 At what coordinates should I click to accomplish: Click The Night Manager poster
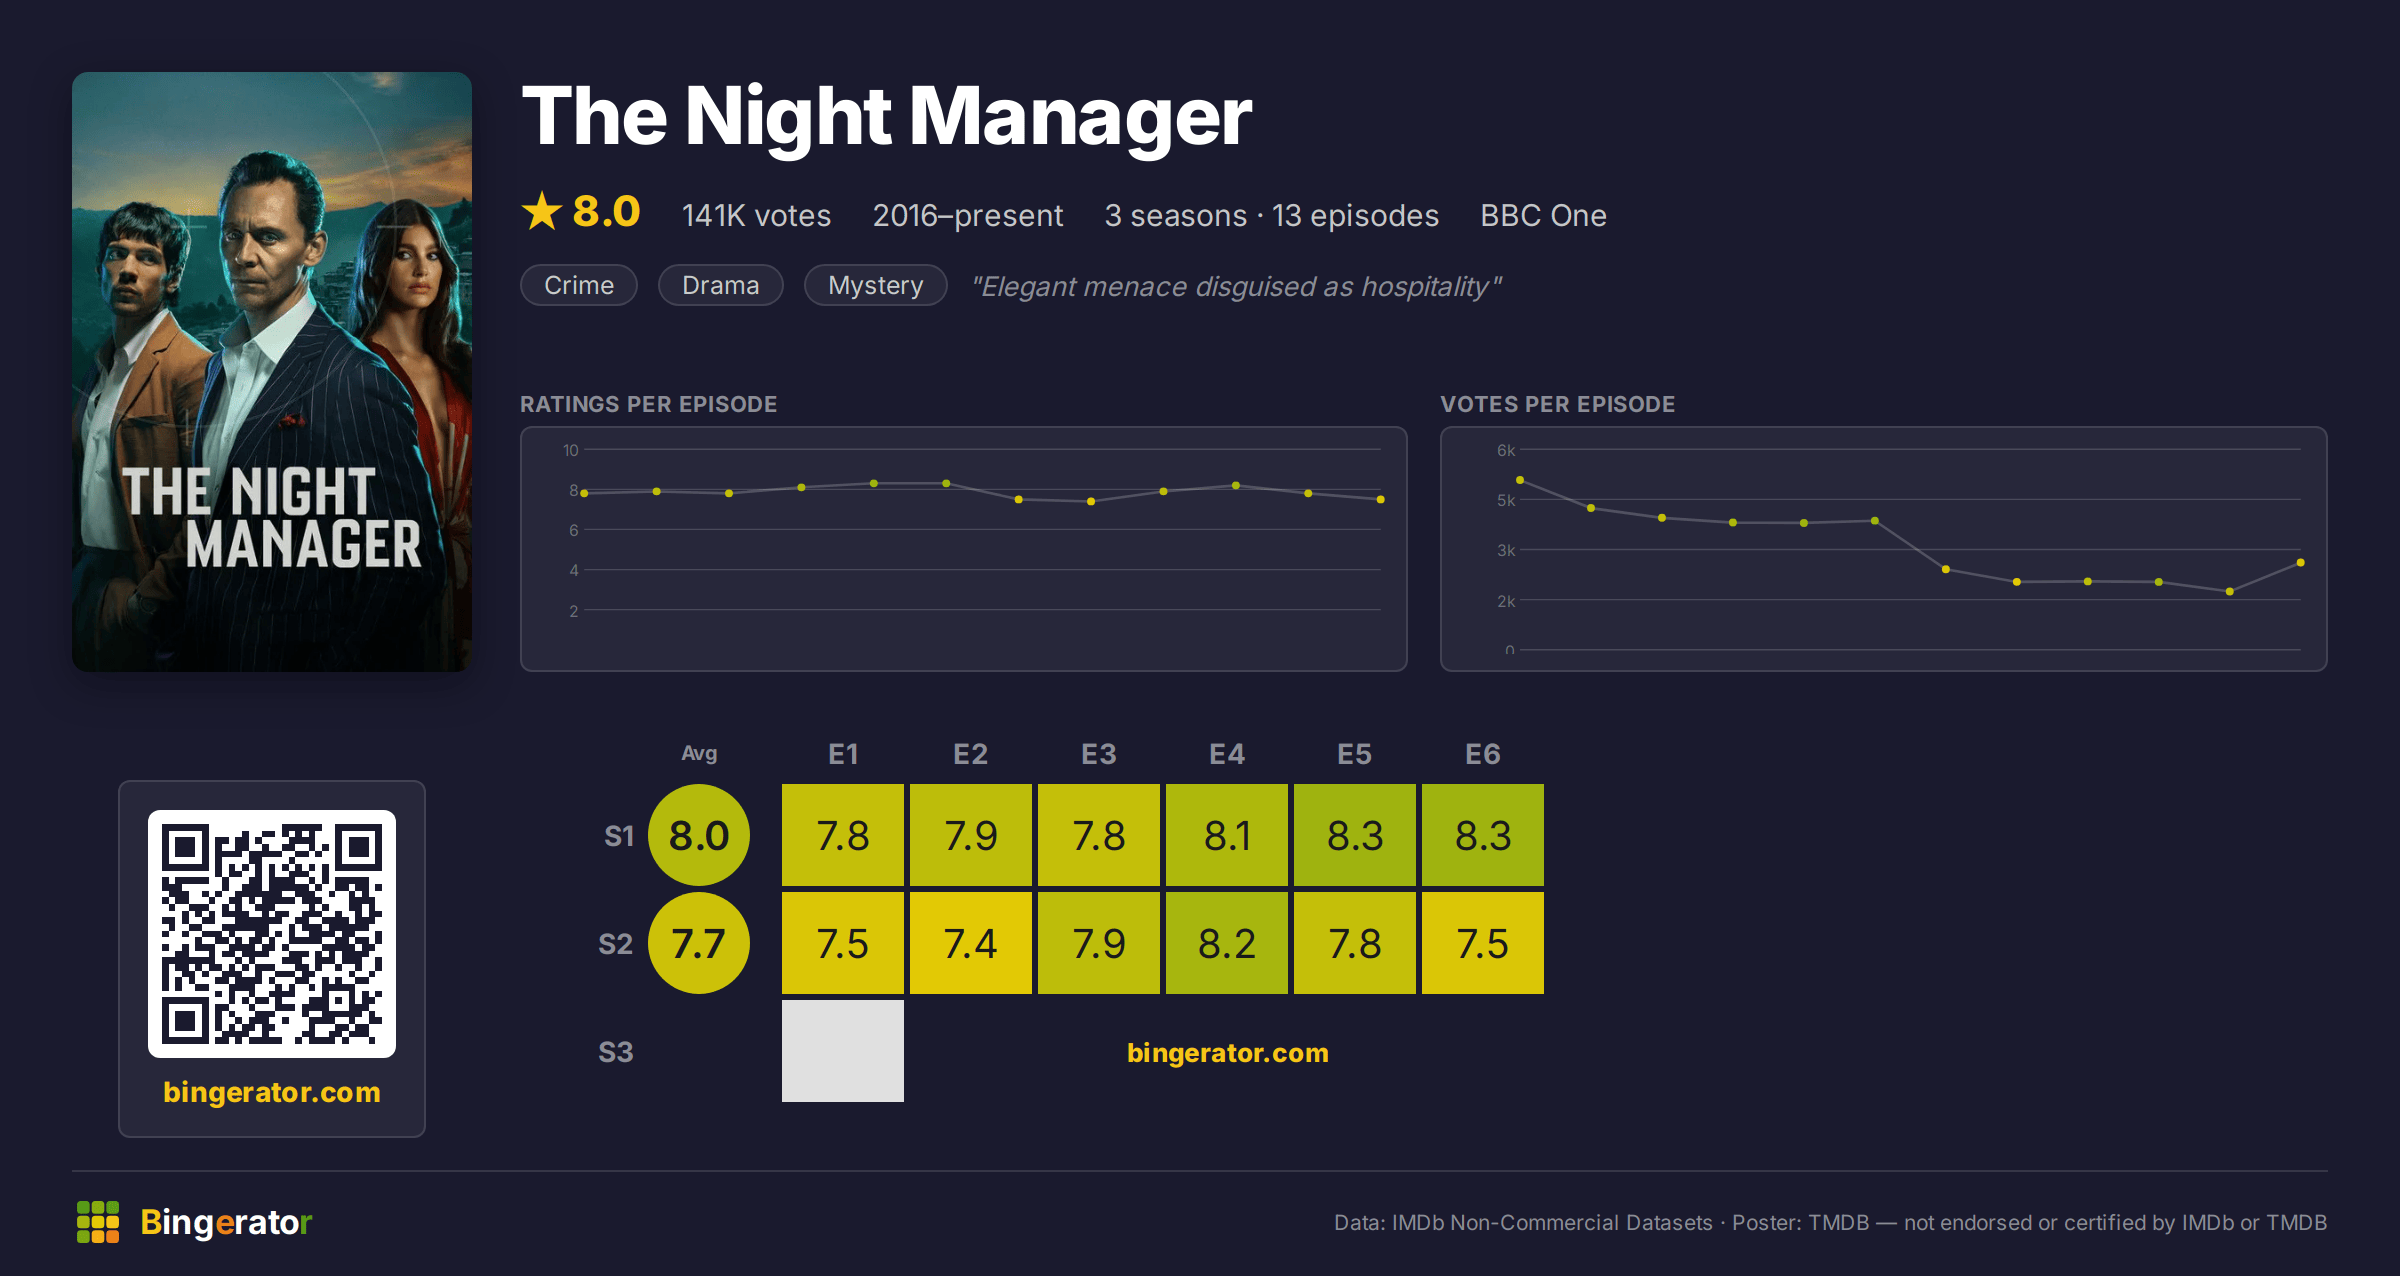pyautogui.click(x=272, y=371)
